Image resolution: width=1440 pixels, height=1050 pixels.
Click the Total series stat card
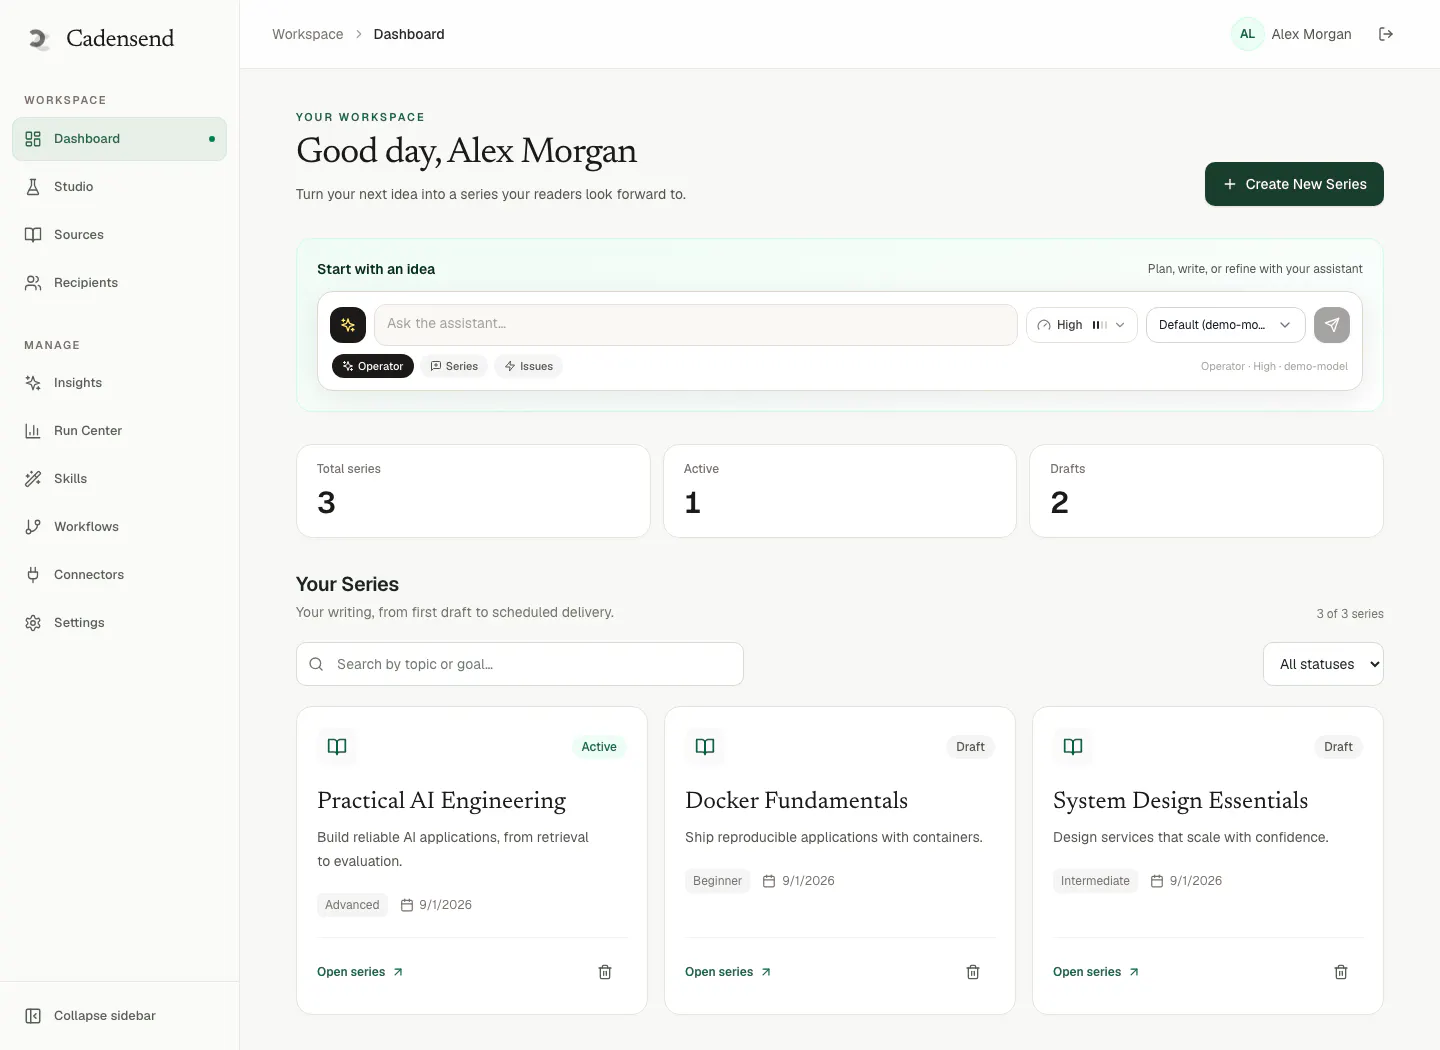click(473, 491)
